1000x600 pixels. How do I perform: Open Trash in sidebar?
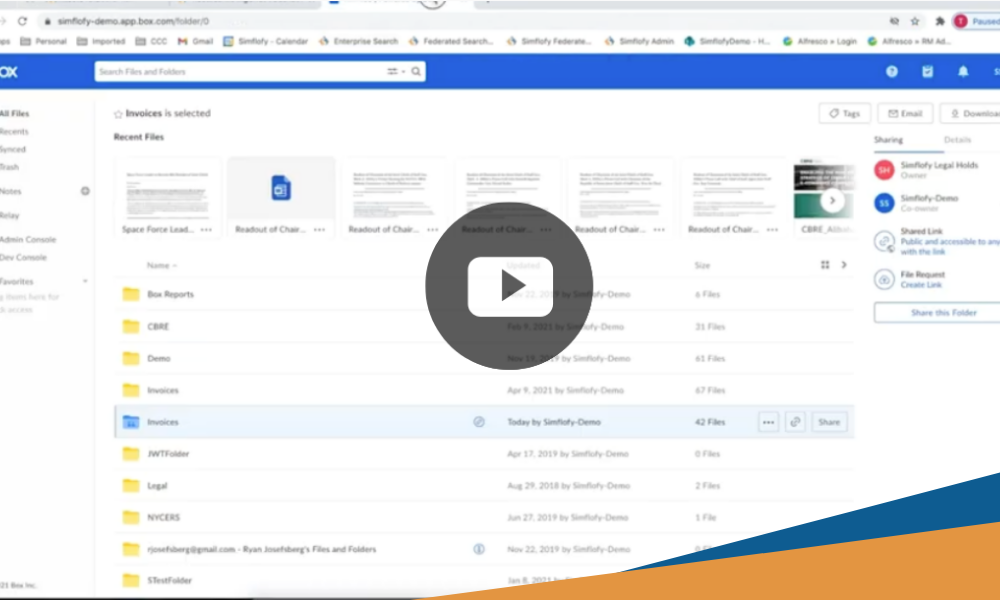[9, 167]
